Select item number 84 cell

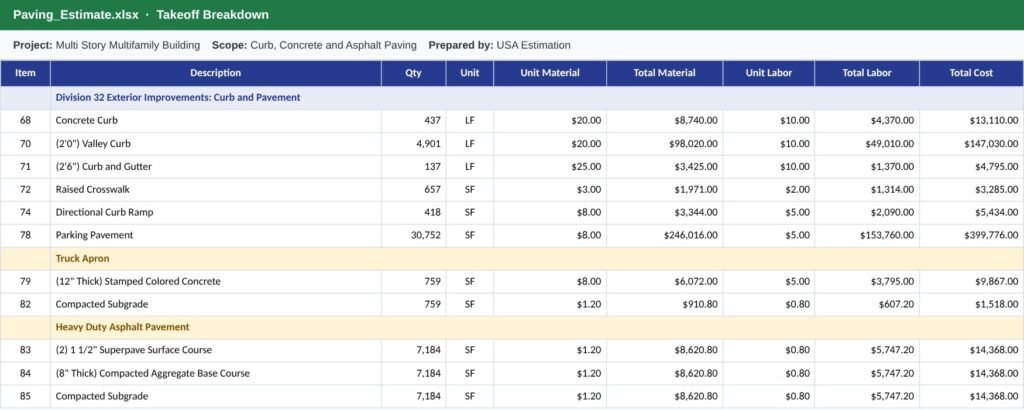(25, 373)
